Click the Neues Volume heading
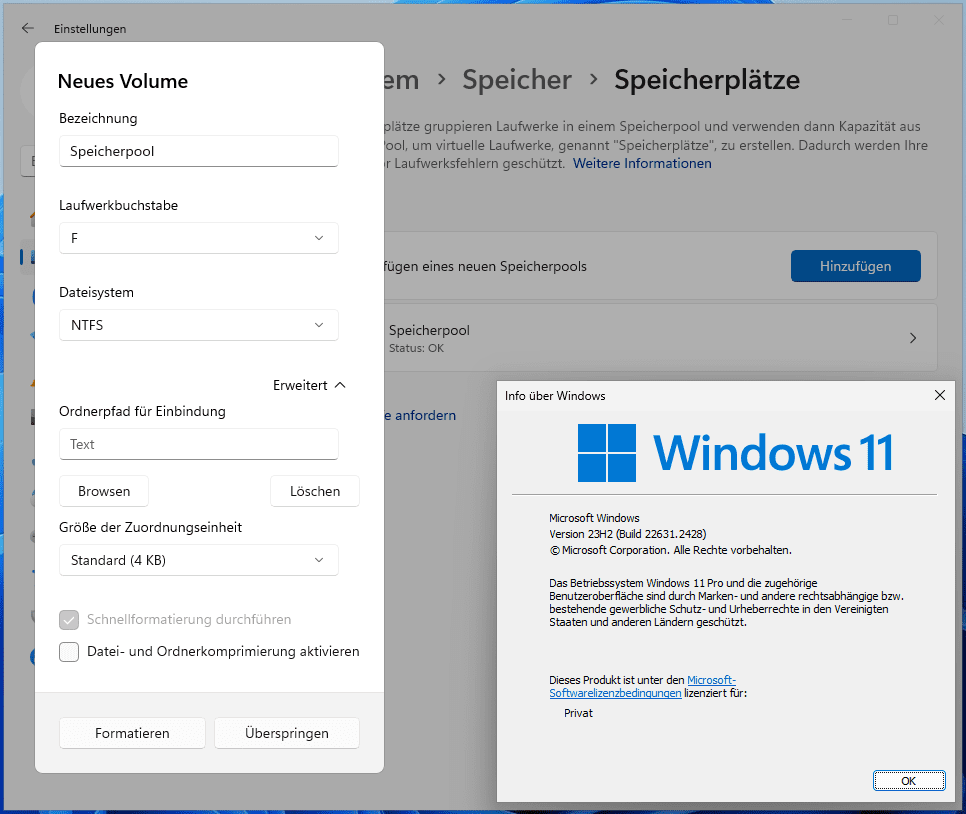This screenshot has width=966, height=814. (x=123, y=81)
